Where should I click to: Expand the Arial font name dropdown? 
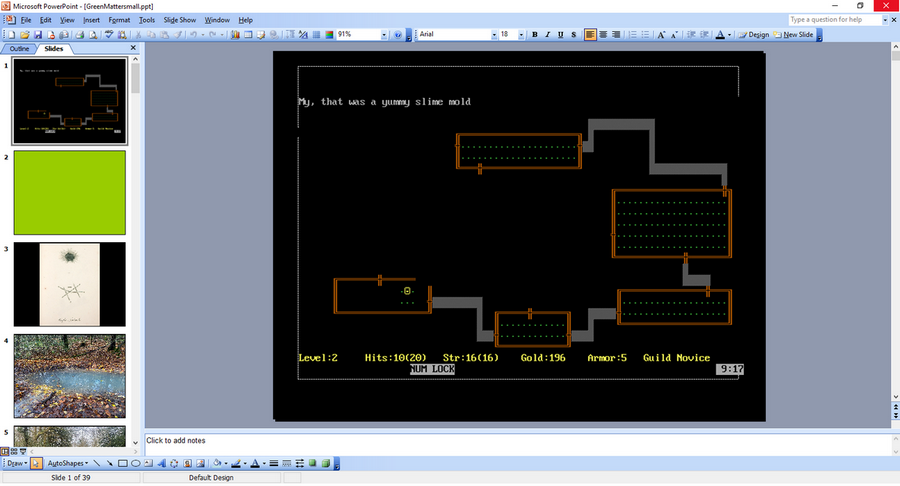pyautogui.click(x=492, y=34)
